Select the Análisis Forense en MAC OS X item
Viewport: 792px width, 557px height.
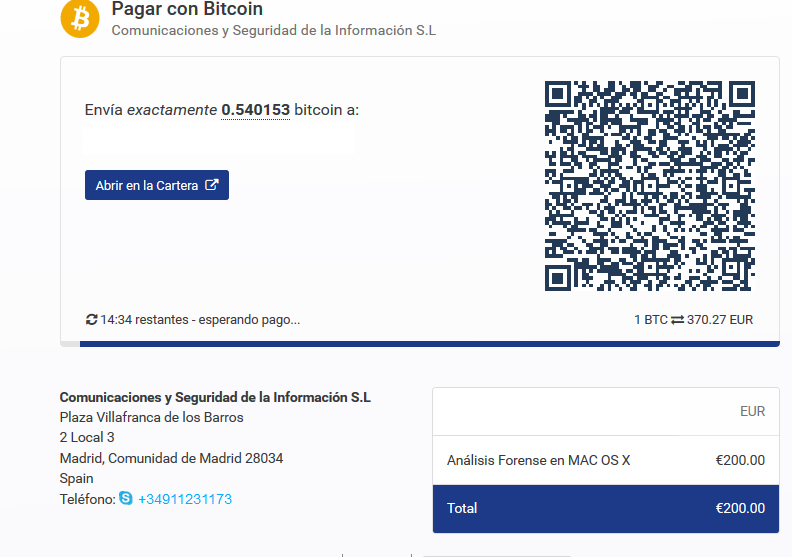538,460
